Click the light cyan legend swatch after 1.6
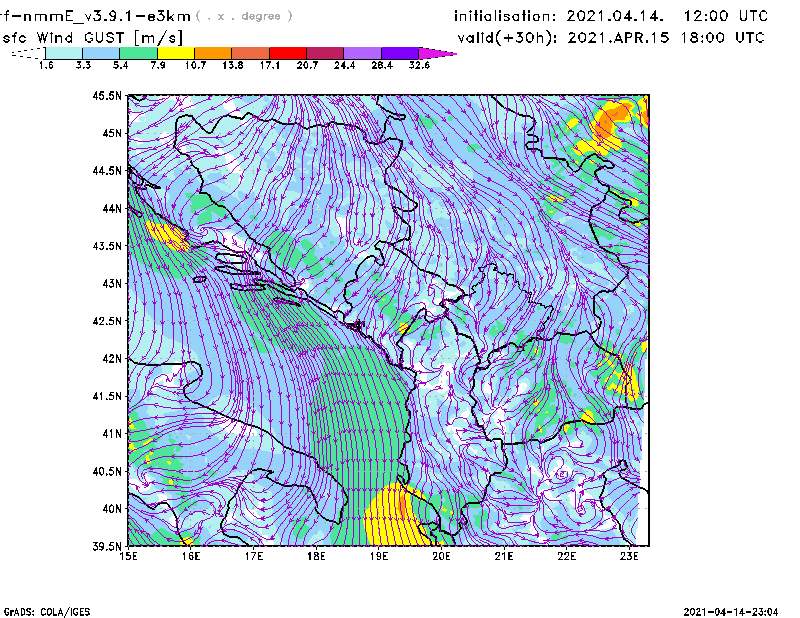800x618 pixels. [x=64, y=53]
